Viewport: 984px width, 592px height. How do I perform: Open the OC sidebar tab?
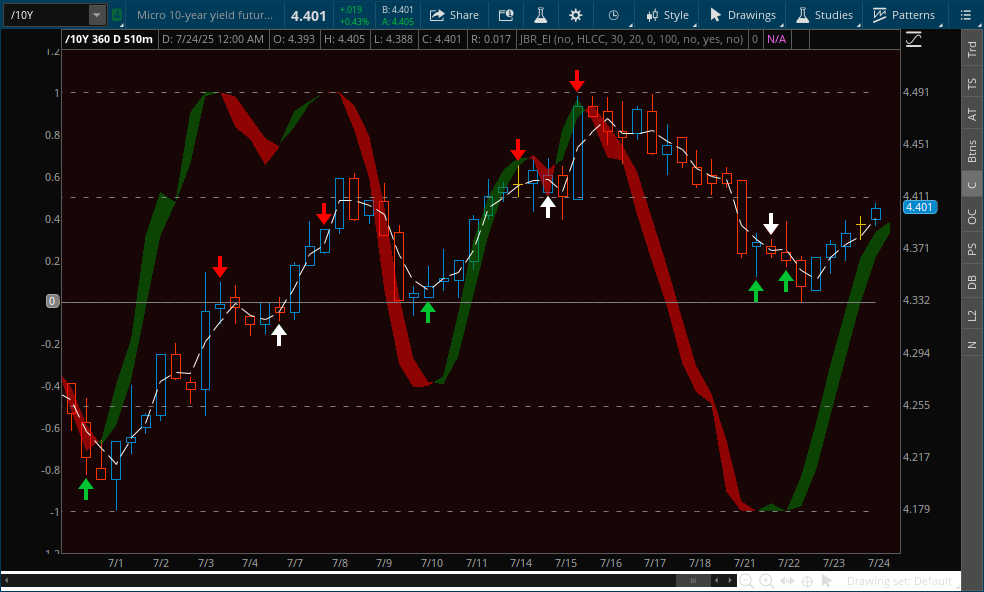click(972, 217)
